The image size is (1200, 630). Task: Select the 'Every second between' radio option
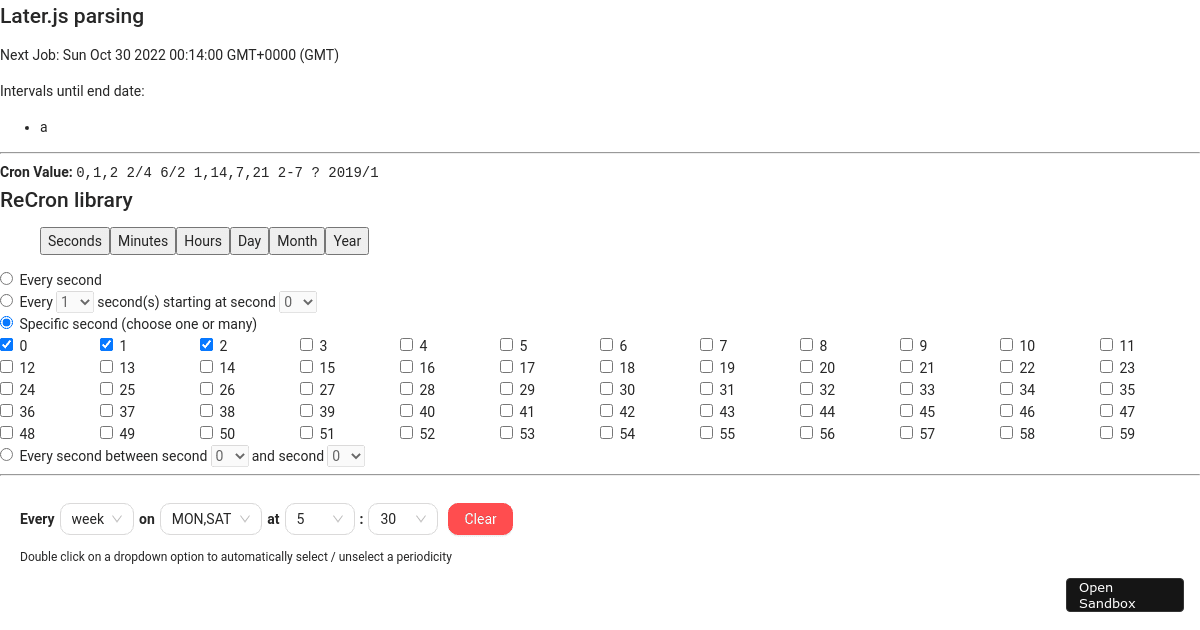7,455
